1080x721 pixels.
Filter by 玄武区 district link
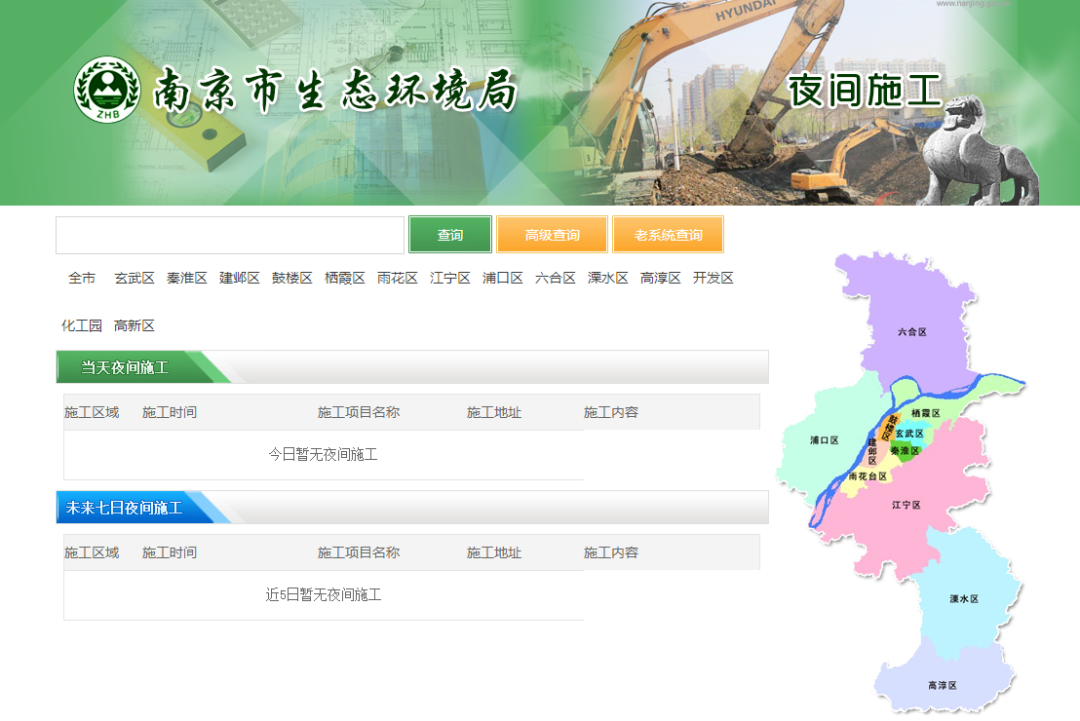(134, 278)
